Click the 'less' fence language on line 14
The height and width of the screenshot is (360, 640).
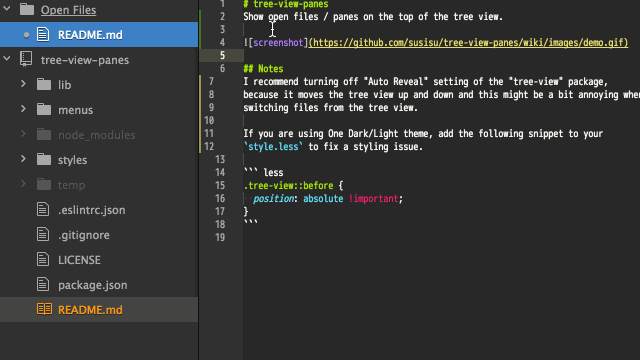[273, 173]
